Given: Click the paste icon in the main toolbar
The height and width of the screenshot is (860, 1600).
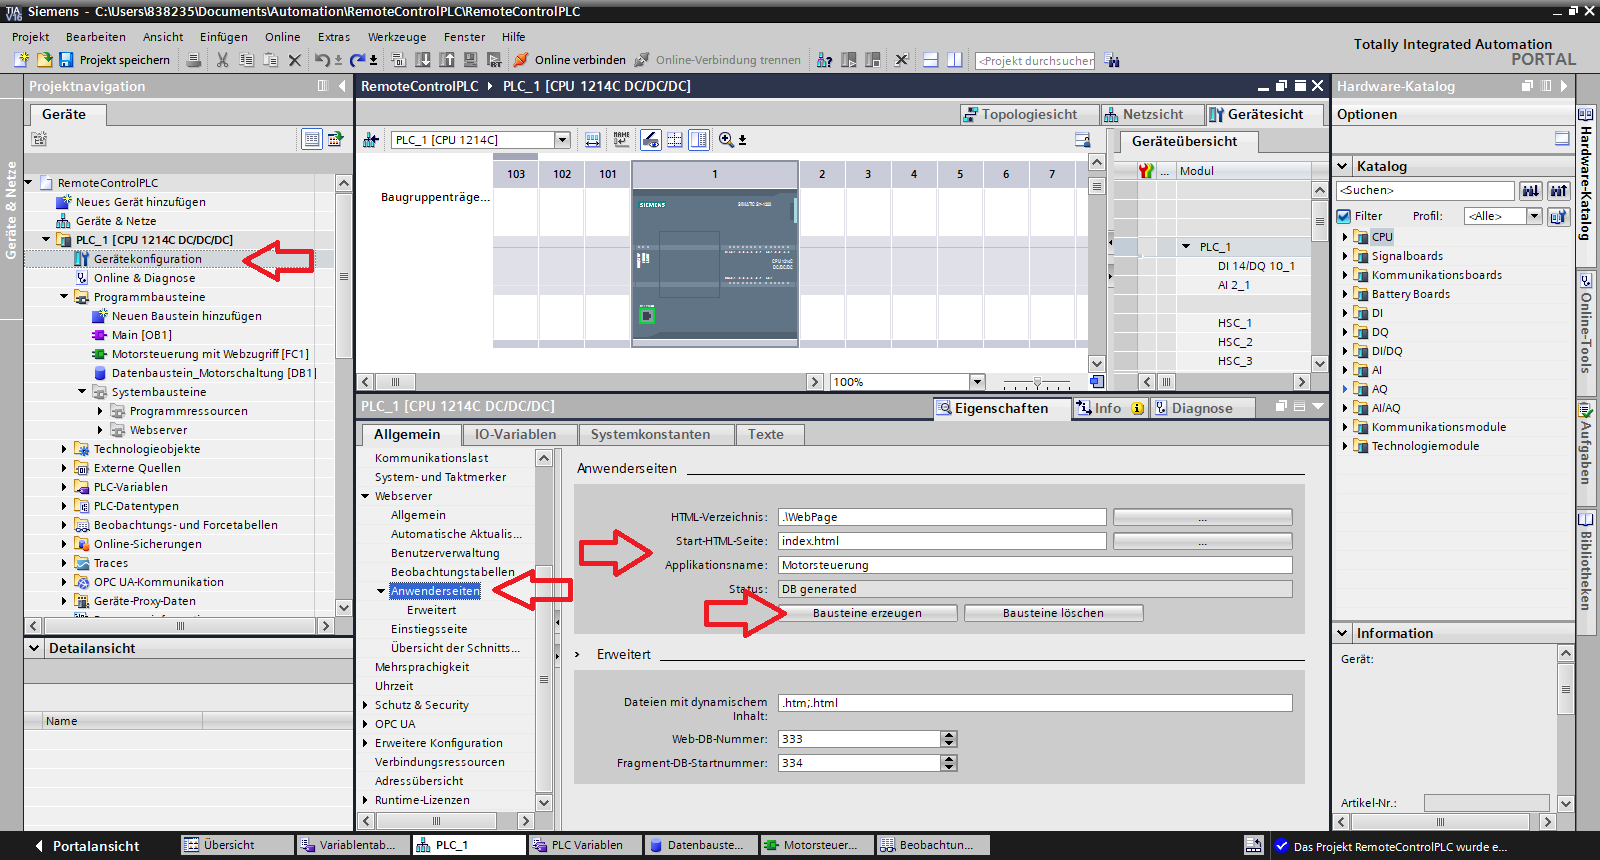Looking at the screenshot, I should tap(270, 60).
